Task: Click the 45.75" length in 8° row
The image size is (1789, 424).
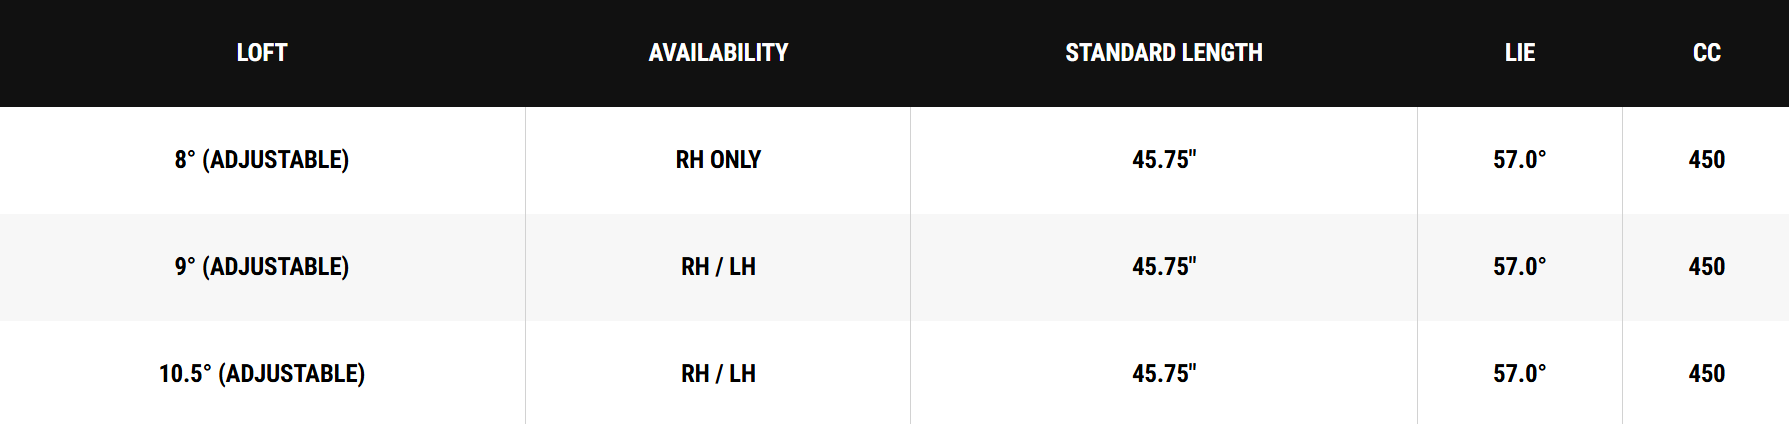Action: pos(1163,160)
